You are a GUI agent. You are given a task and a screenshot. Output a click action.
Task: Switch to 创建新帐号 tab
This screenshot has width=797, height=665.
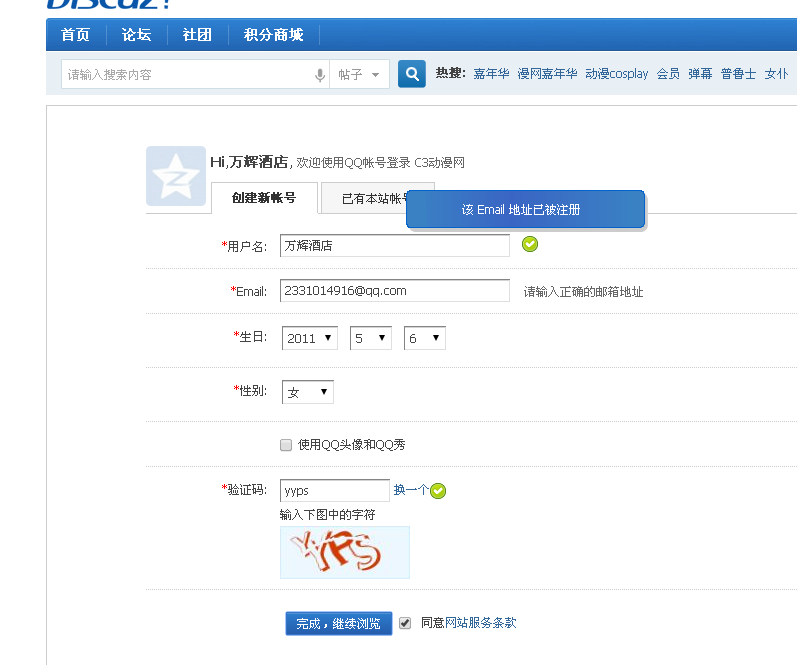tap(264, 198)
